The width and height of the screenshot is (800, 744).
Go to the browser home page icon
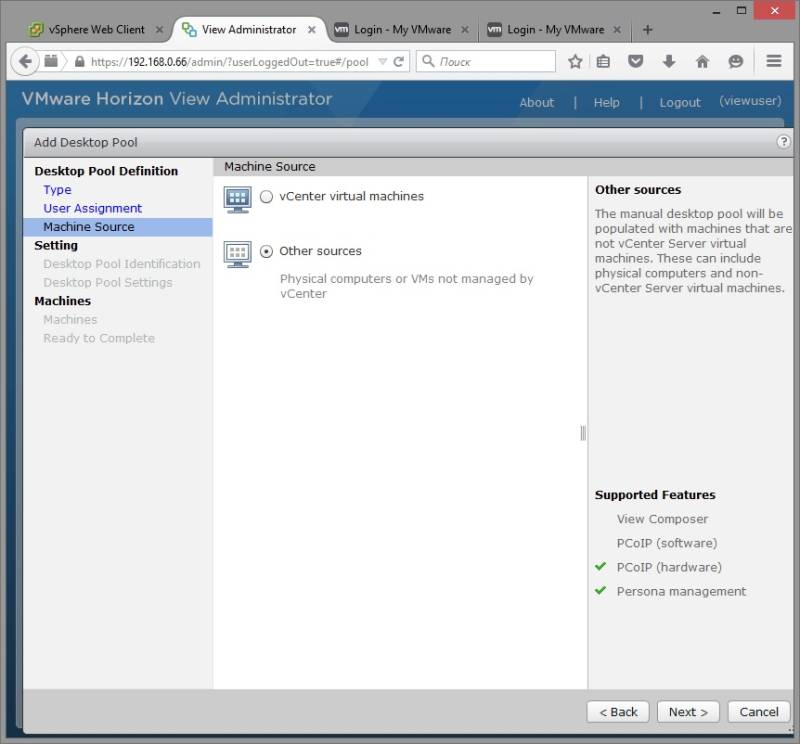(x=703, y=62)
